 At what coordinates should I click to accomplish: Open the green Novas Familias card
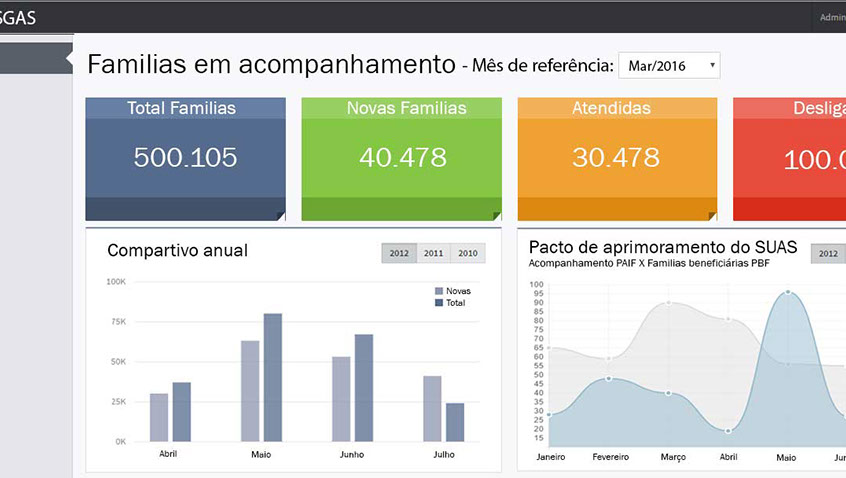pyautogui.click(x=401, y=158)
